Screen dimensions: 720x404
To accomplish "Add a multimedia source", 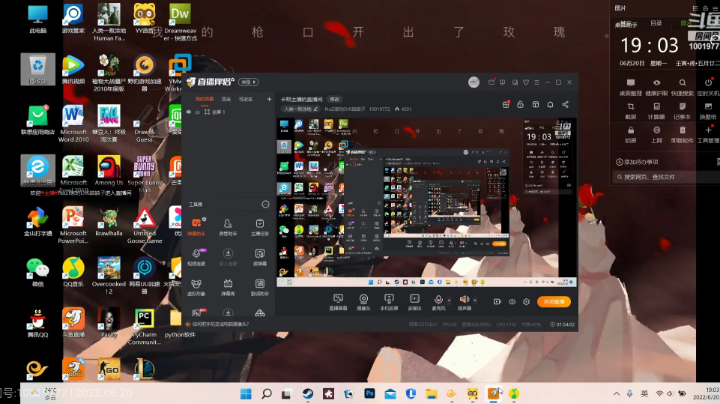I will (x=414, y=302).
